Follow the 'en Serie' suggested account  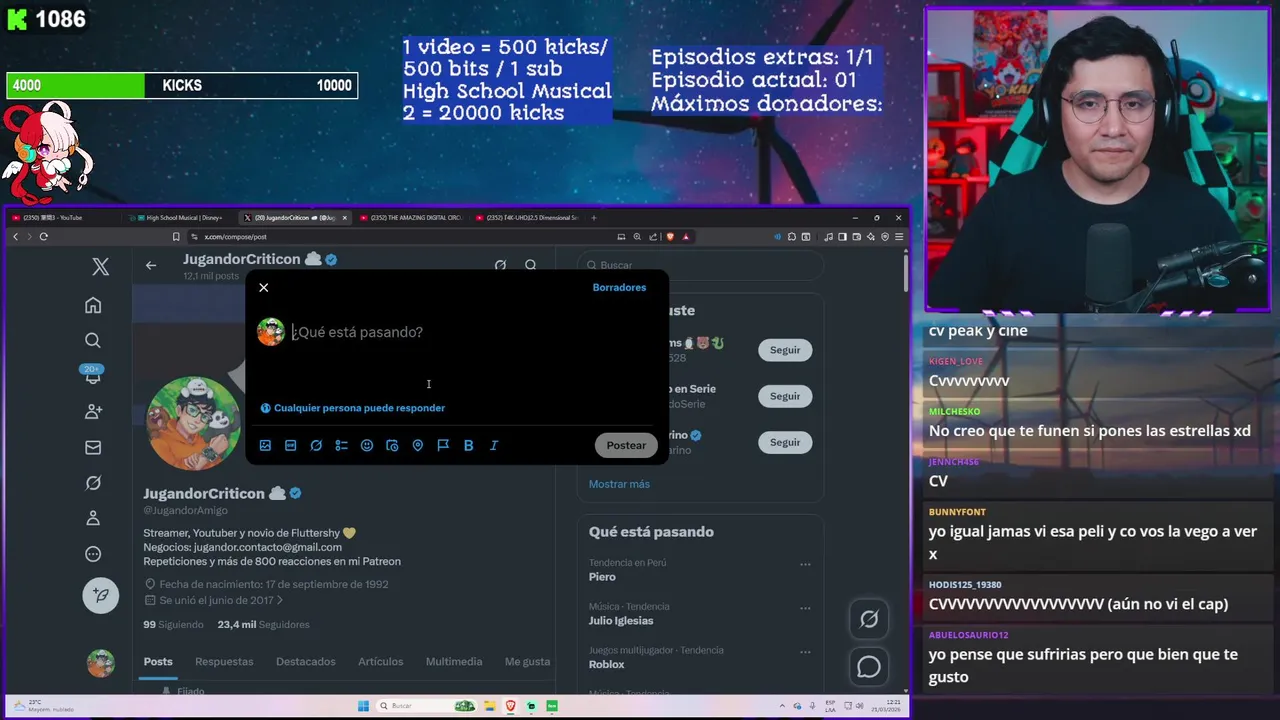[785, 396]
